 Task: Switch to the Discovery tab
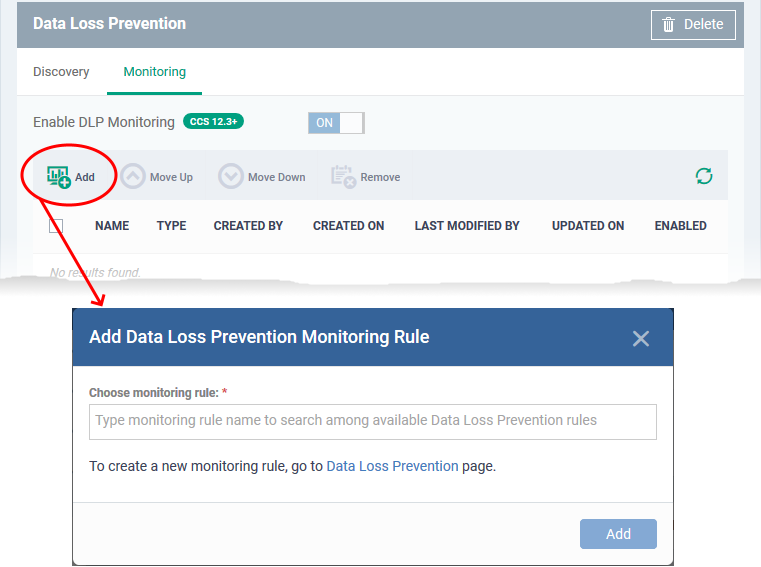tap(61, 72)
